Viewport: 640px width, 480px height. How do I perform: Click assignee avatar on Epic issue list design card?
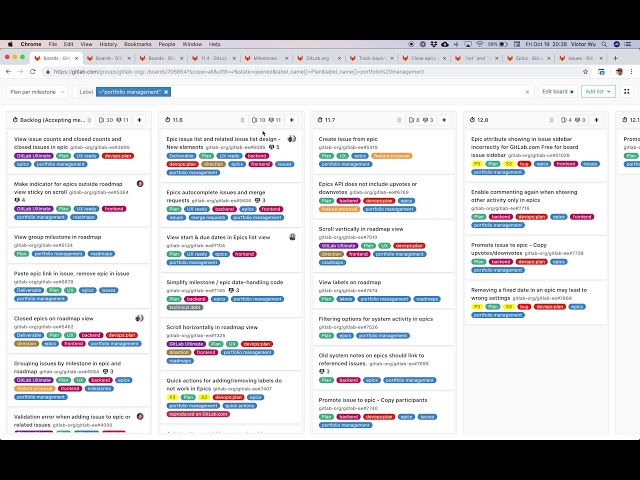(x=291, y=139)
